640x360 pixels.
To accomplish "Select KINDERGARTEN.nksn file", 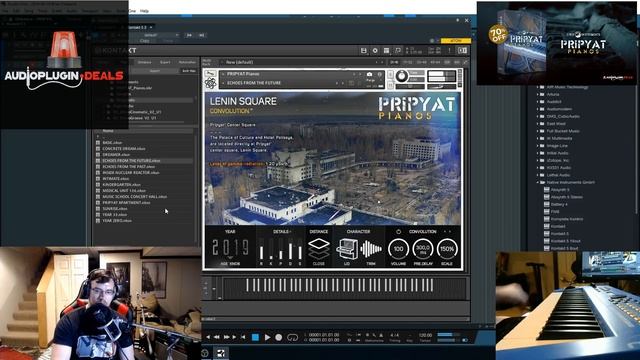I will [x=121, y=185].
